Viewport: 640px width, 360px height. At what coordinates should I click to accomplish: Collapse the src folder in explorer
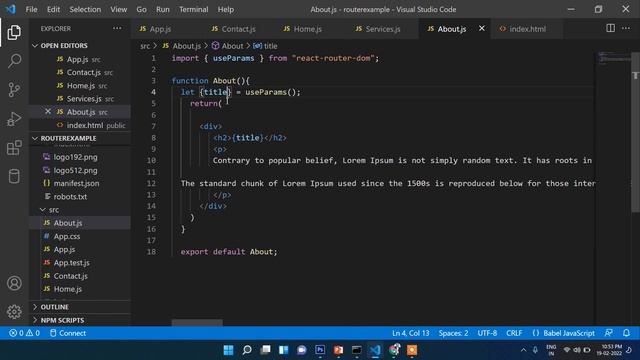[x=80, y=209]
